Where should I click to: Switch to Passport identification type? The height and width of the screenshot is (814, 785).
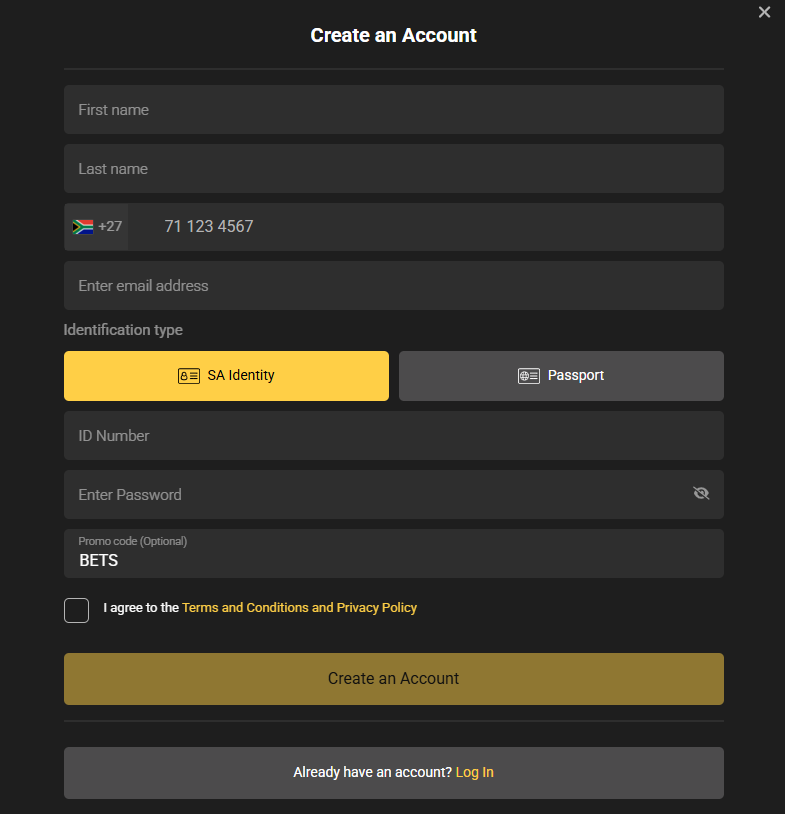point(561,376)
